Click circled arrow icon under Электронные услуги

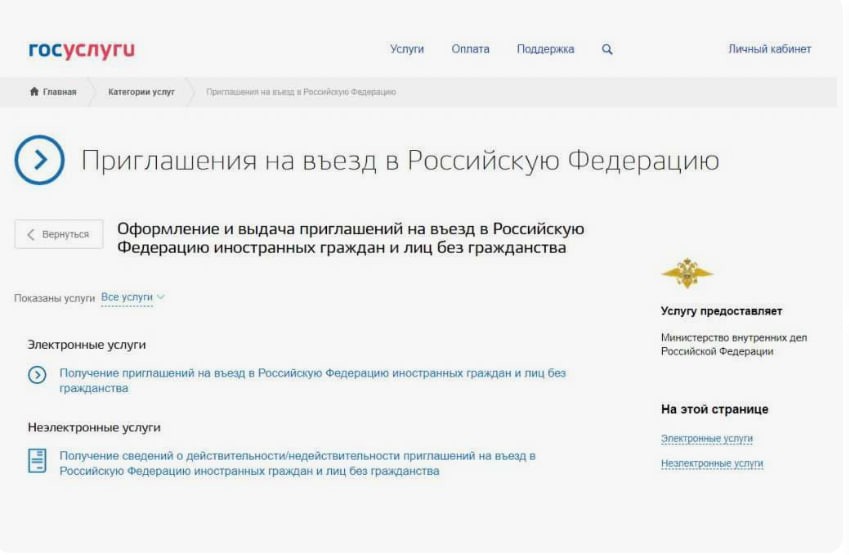pos(37,375)
